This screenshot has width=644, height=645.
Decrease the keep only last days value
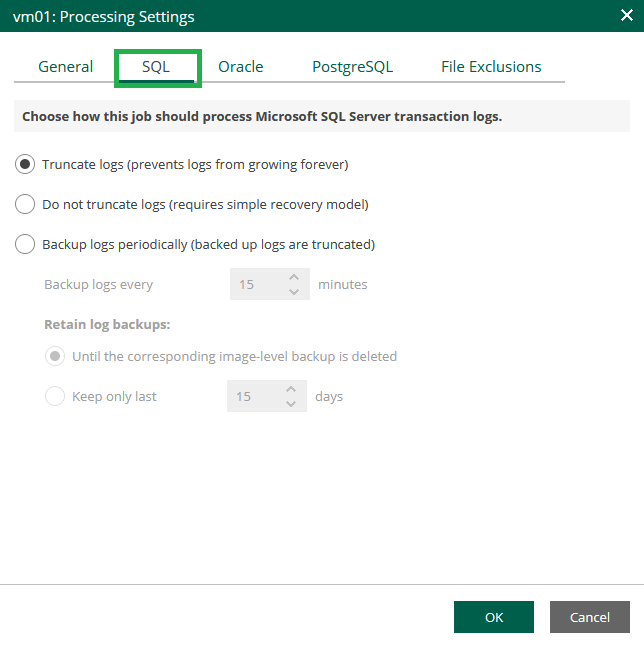pyautogui.click(x=291, y=404)
